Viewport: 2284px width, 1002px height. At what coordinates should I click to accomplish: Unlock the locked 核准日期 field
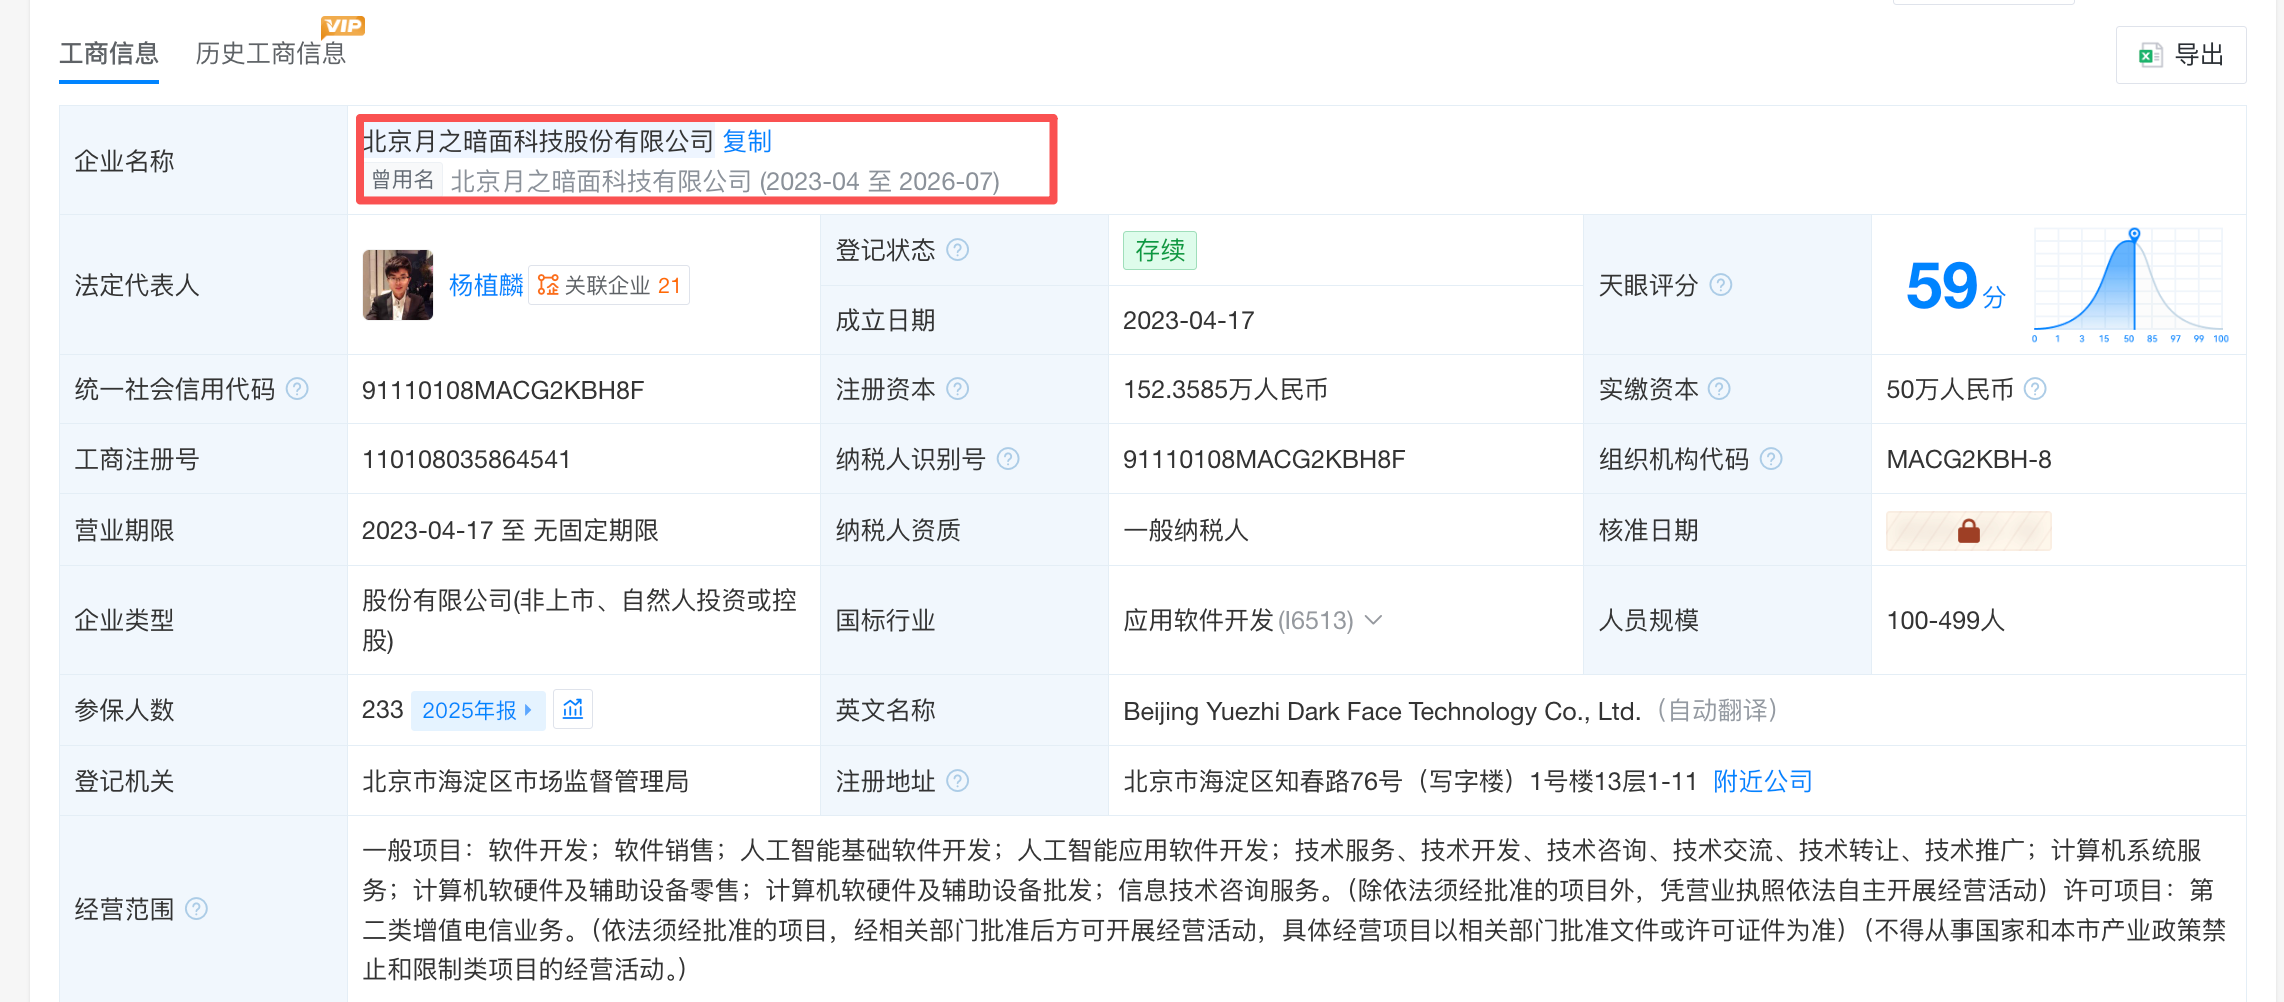(x=1969, y=531)
